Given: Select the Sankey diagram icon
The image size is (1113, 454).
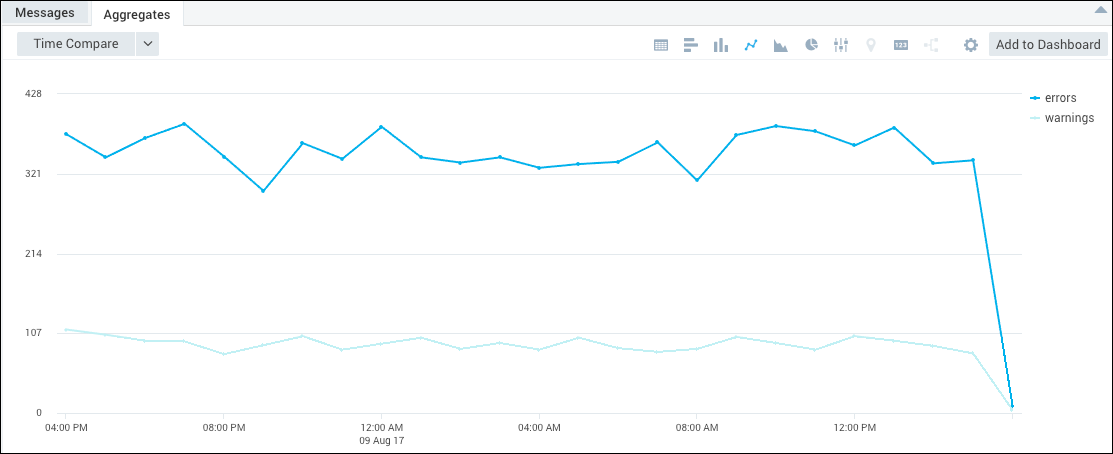Looking at the screenshot, I should pyautogui.click(x=931, y=45).
